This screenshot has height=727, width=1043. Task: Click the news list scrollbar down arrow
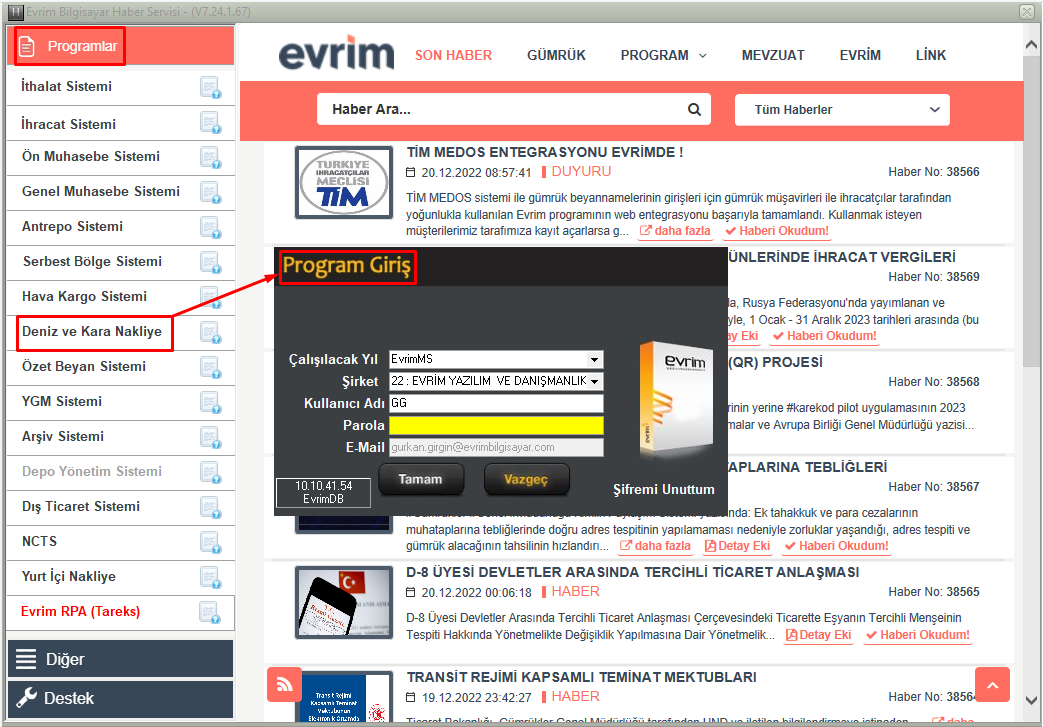click(x=1032, y=700)
